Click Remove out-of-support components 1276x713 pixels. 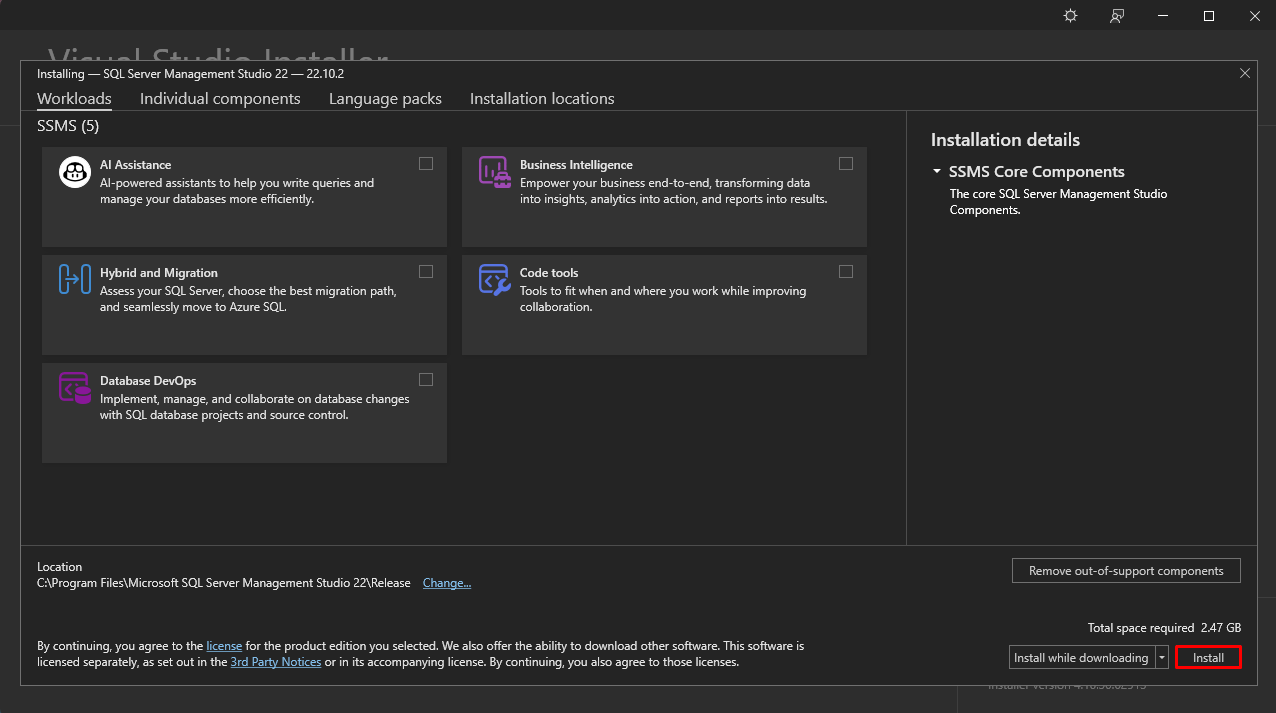click(x=1126, y=571)
